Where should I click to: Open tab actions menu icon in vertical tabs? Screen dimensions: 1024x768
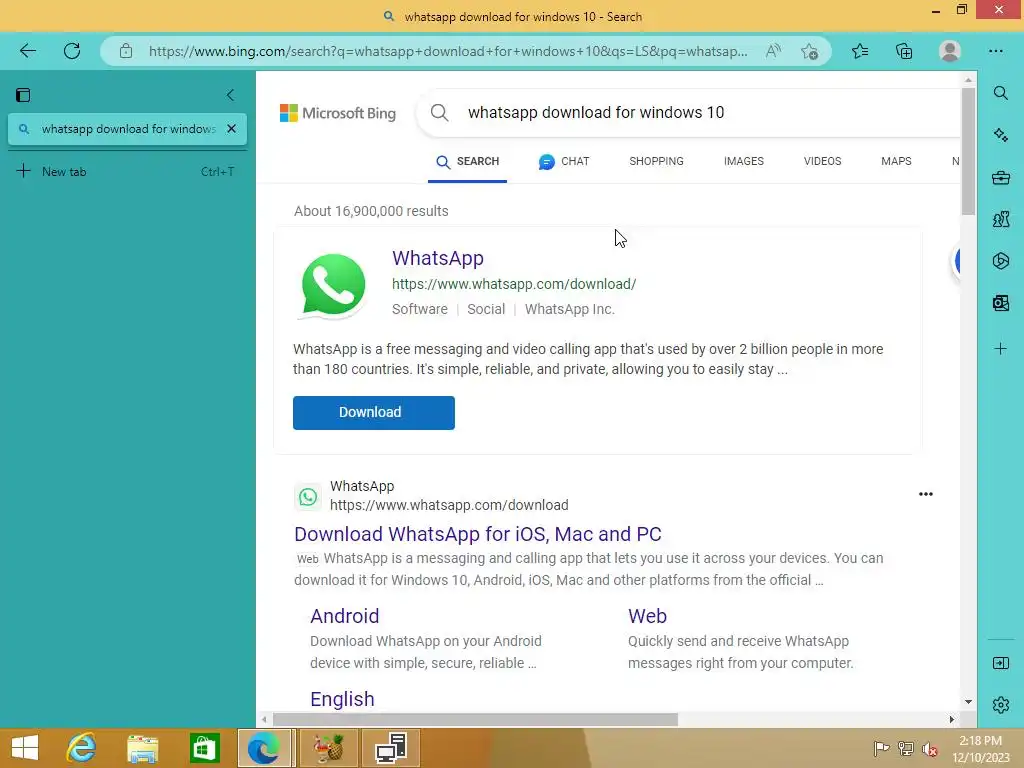point(23,95)
